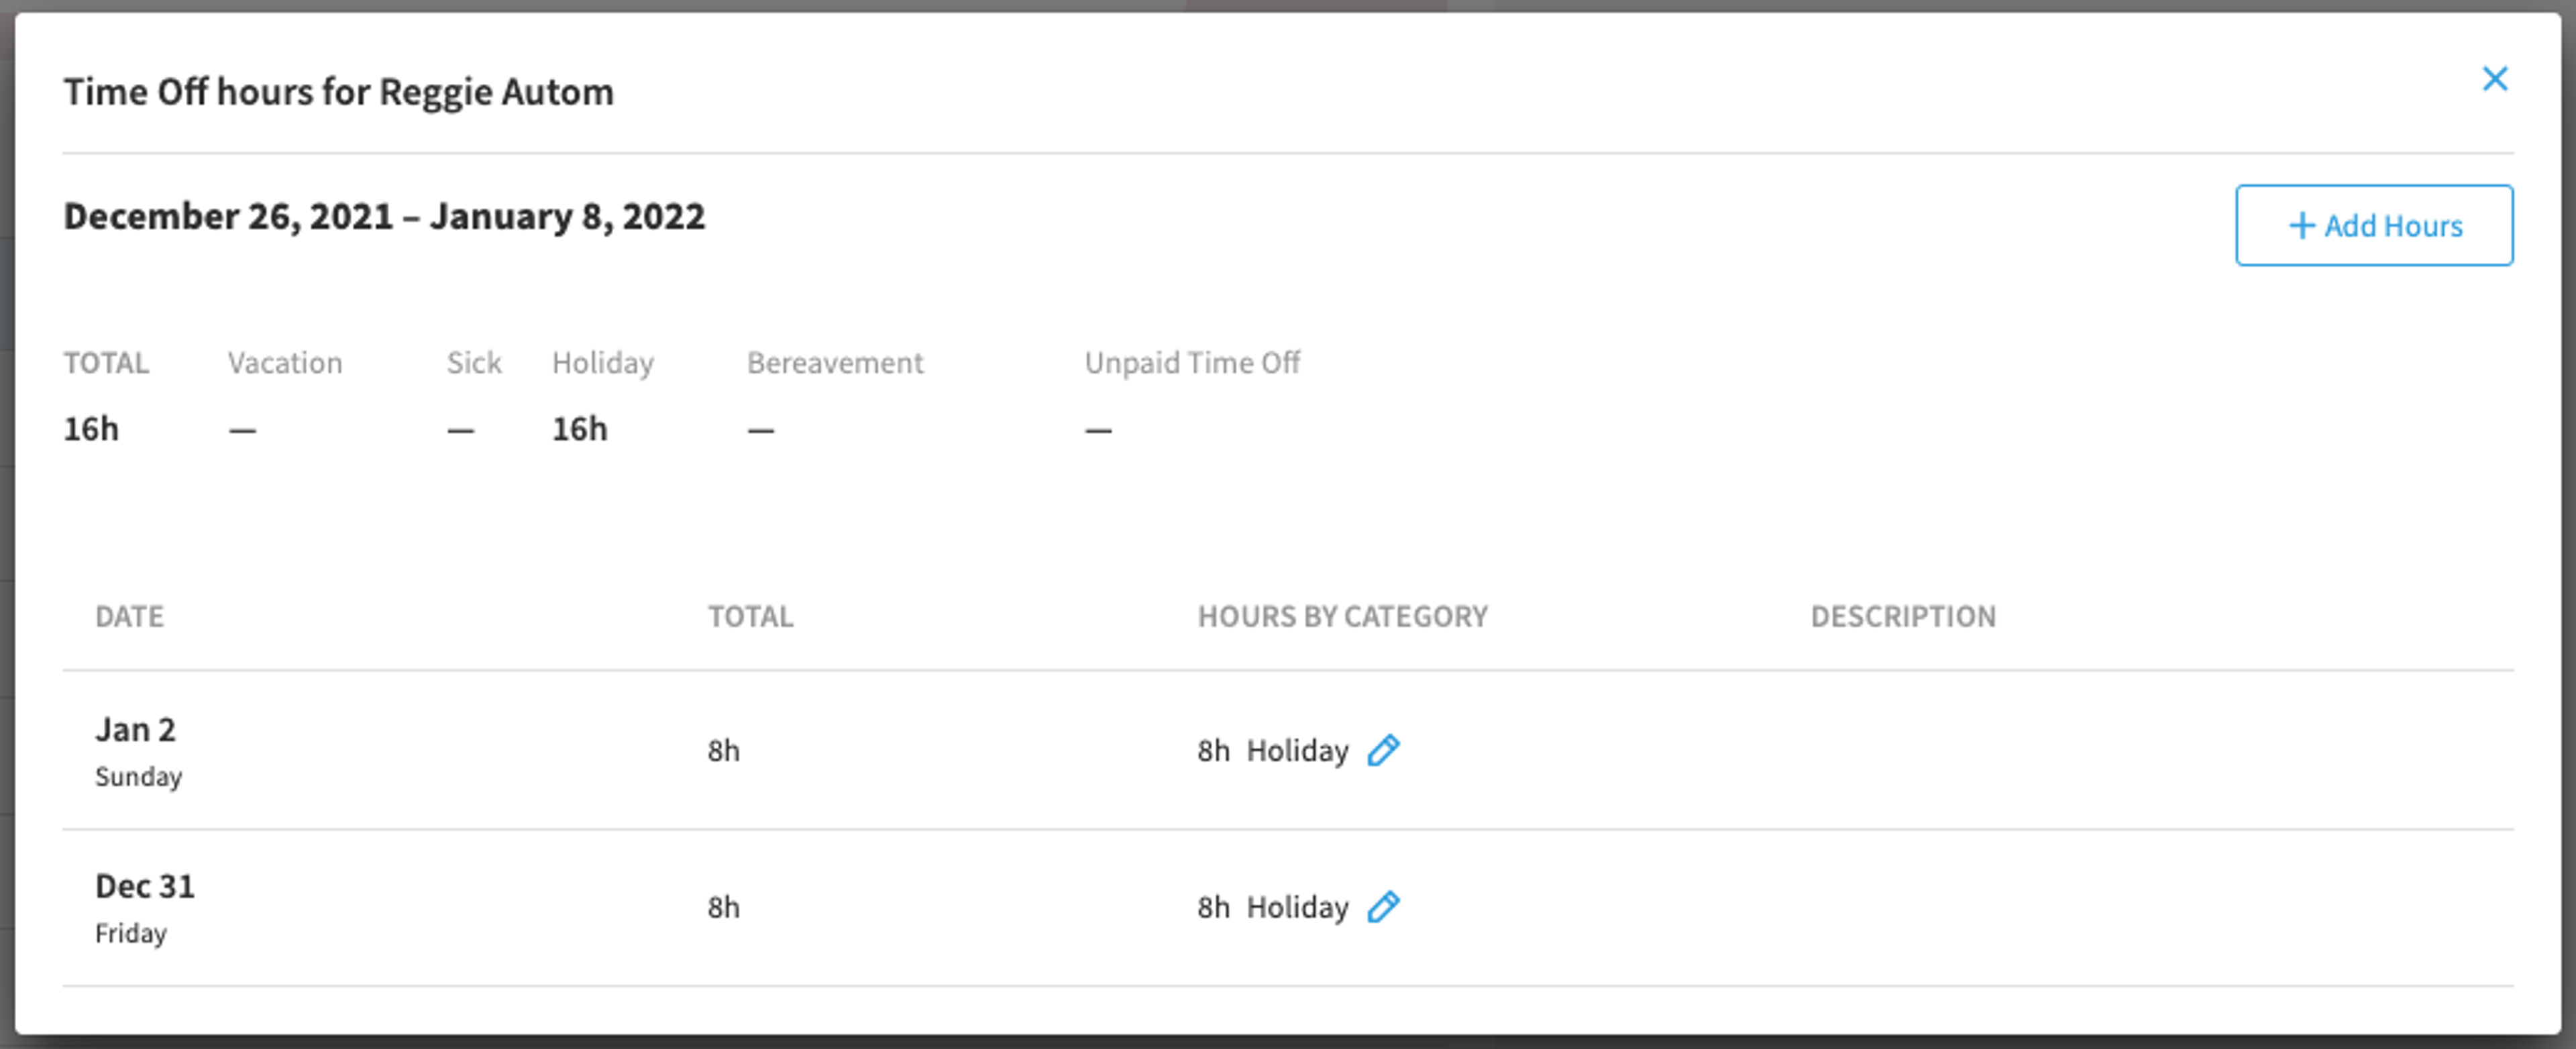Click the Vacation summary label
The width and height of the screenshot is (2576, 1049).
tap(285, 362)
